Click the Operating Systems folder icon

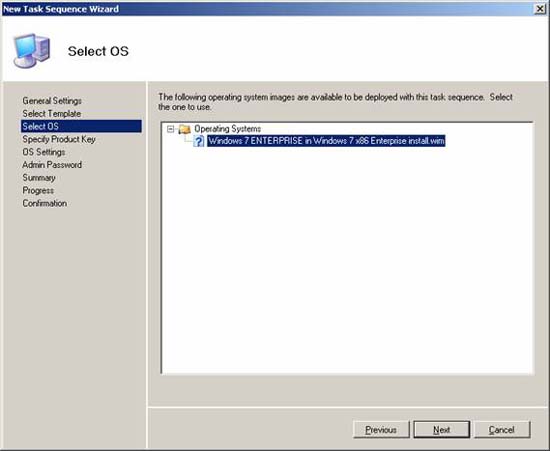click(185, 129)
